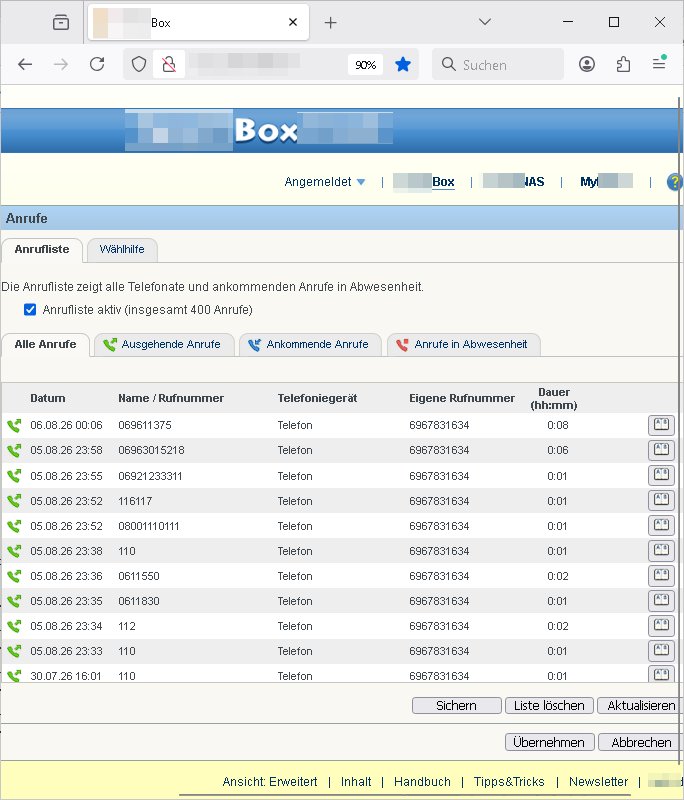Screen dimensions: 684x800
Task: Open the Newsletter footer link
Action: 598,782
